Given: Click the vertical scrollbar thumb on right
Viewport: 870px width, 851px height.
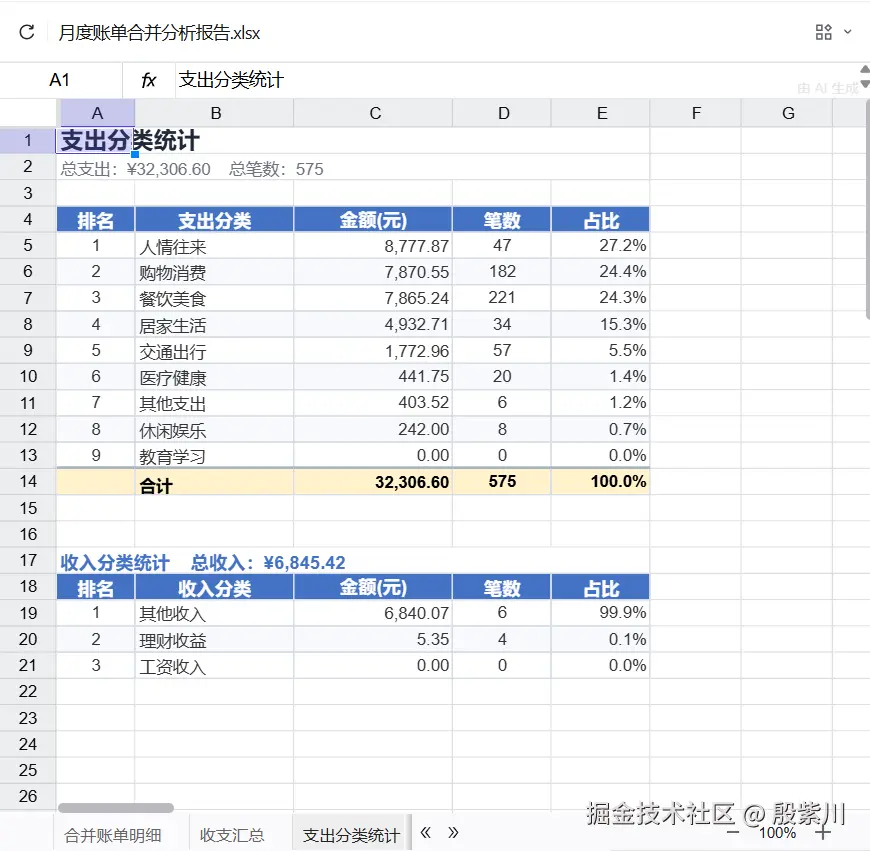Looking at the screenshot, I should [867, 211].
